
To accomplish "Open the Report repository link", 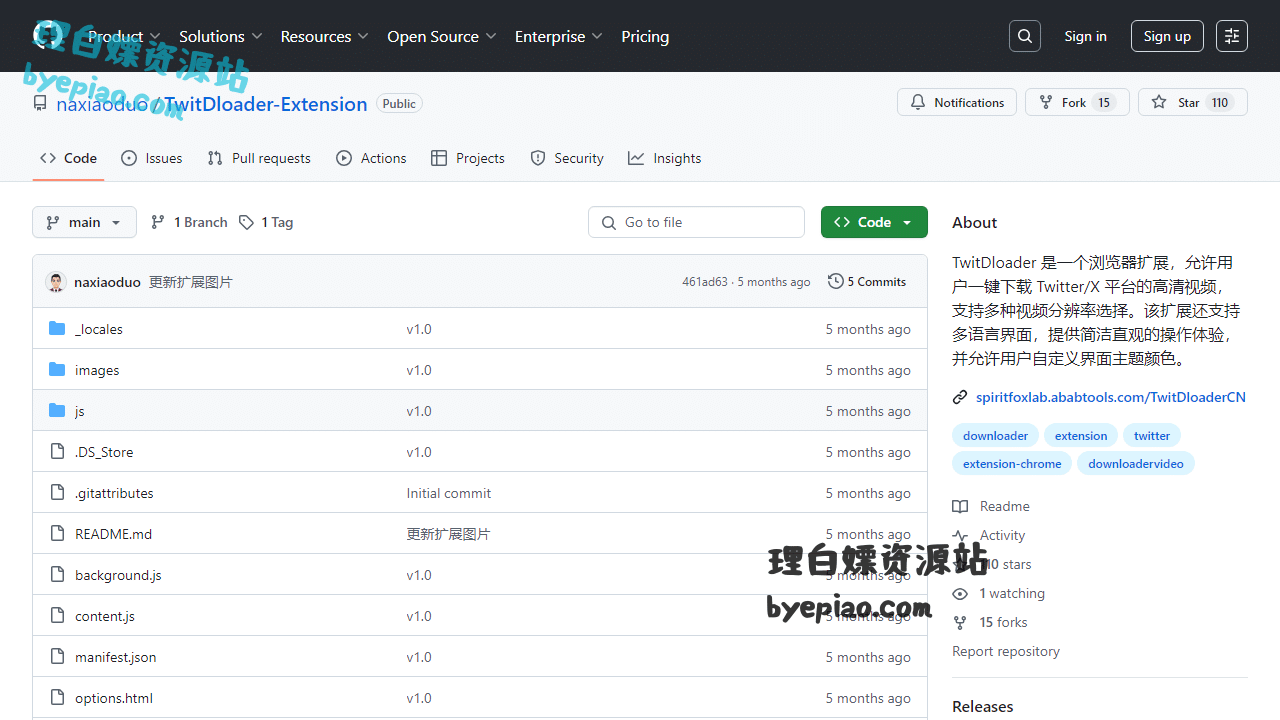I will pyautogui.click(x=1005, y=651).
